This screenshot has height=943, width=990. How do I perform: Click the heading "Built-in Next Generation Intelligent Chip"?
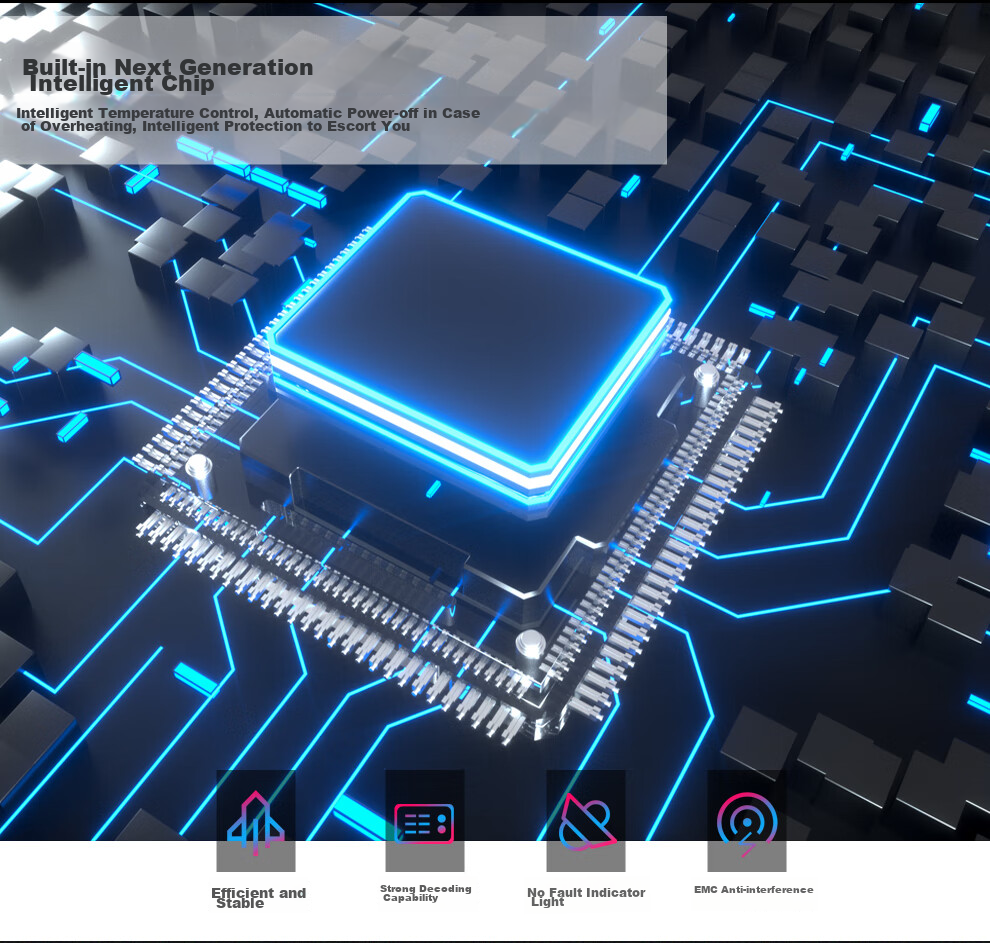click(x=168, y=75)
